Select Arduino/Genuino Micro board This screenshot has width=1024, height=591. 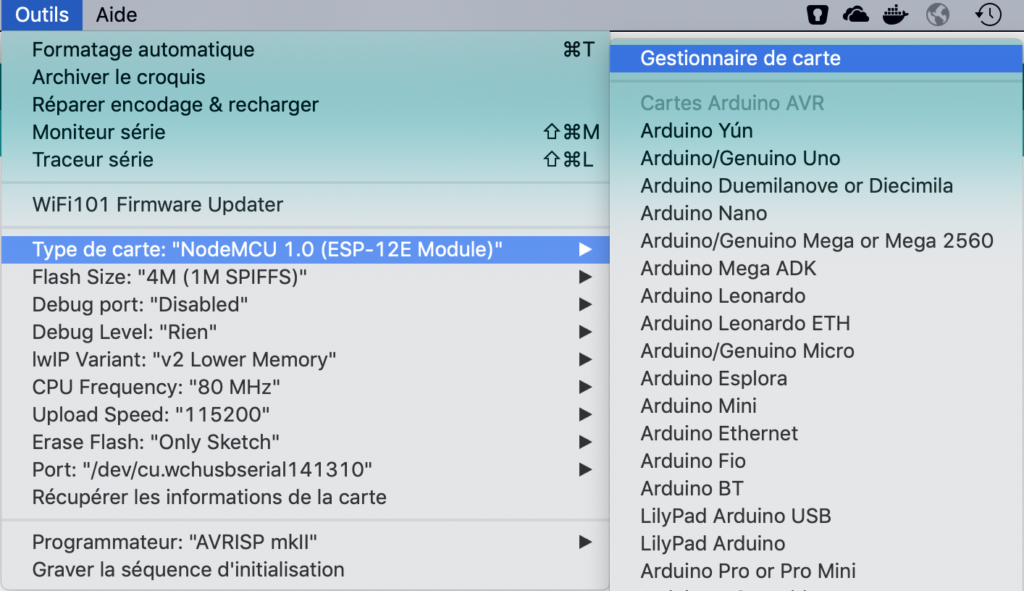[816, 351]
